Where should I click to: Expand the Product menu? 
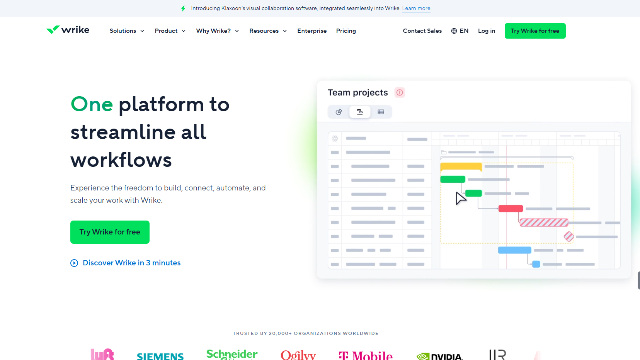click(x=170, y=31)
